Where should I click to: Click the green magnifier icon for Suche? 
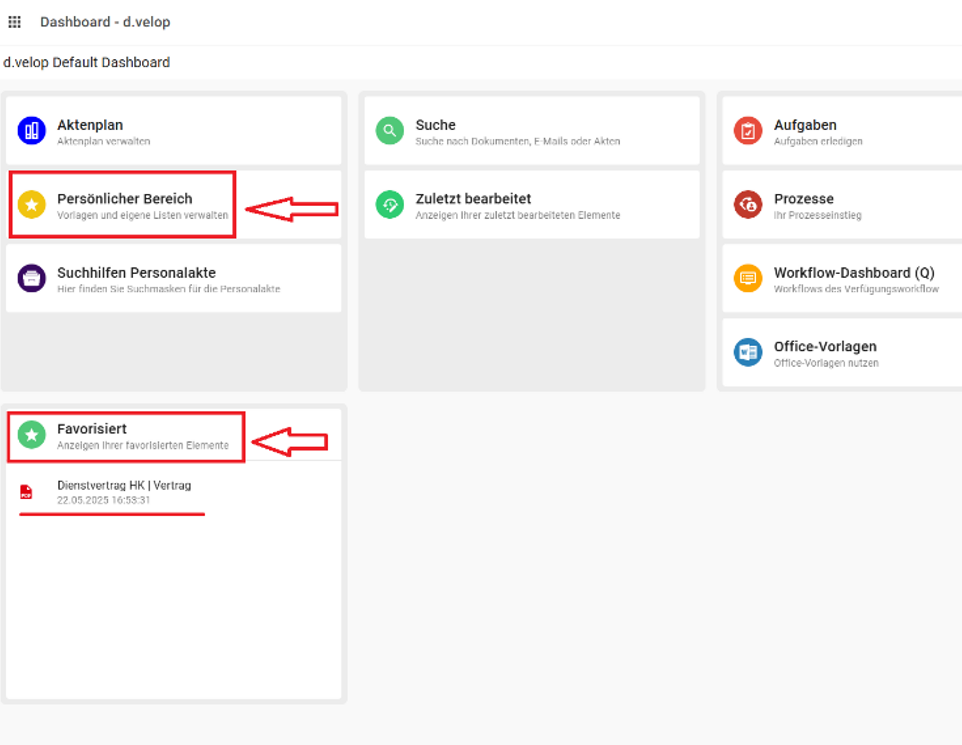click(389, 130)
